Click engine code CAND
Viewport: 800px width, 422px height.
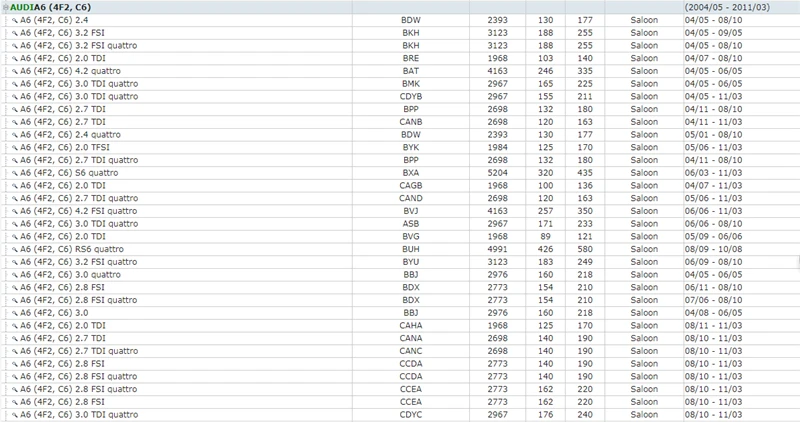pyautogui.click(x=411, y=198)
